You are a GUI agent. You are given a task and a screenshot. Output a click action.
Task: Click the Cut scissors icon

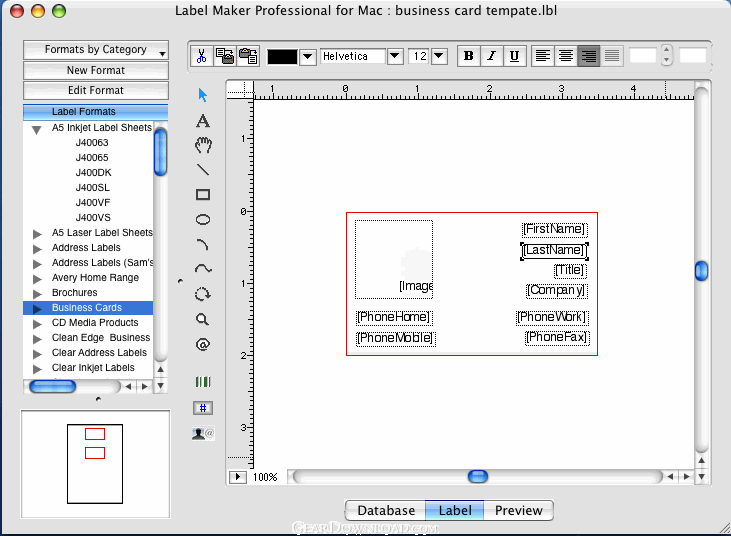[201, 56]
